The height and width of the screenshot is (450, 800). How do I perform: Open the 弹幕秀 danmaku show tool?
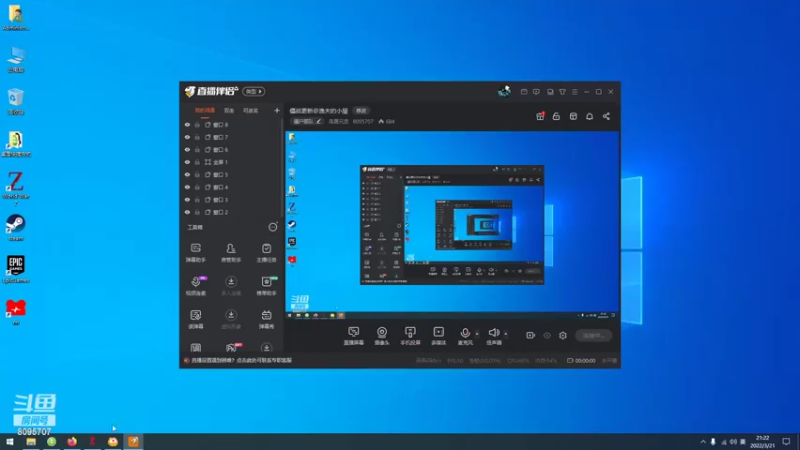266,319
